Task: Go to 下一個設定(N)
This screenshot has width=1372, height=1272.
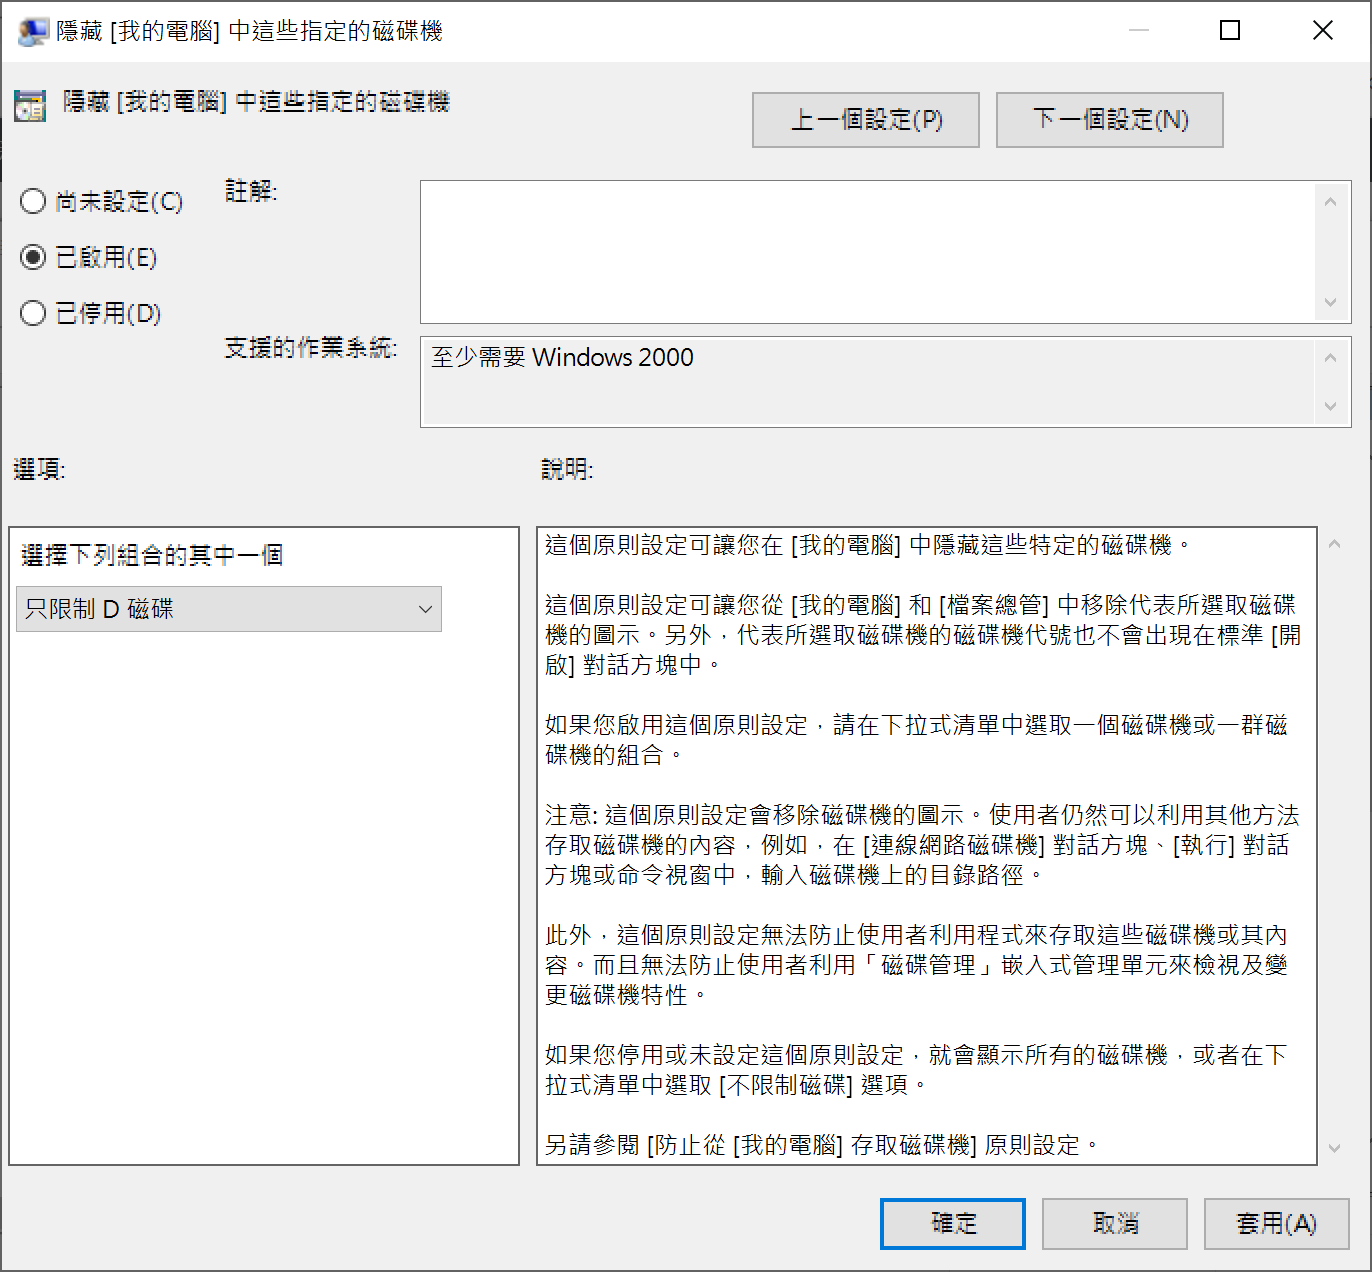Action: click(x=1110, y=120)
